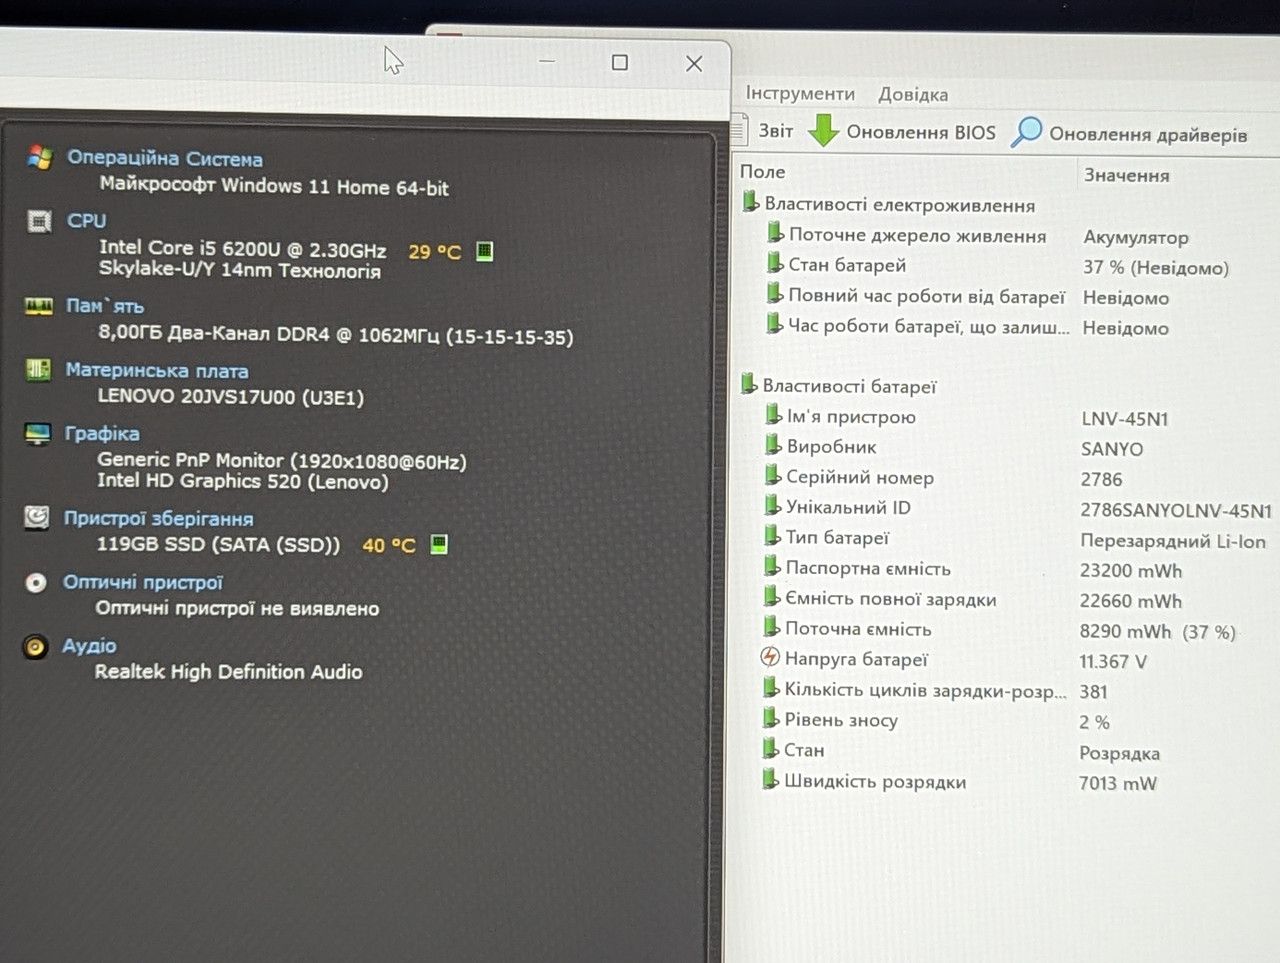
Task: Select the speaker icon next to Аудіо
Action: point(35,646)
